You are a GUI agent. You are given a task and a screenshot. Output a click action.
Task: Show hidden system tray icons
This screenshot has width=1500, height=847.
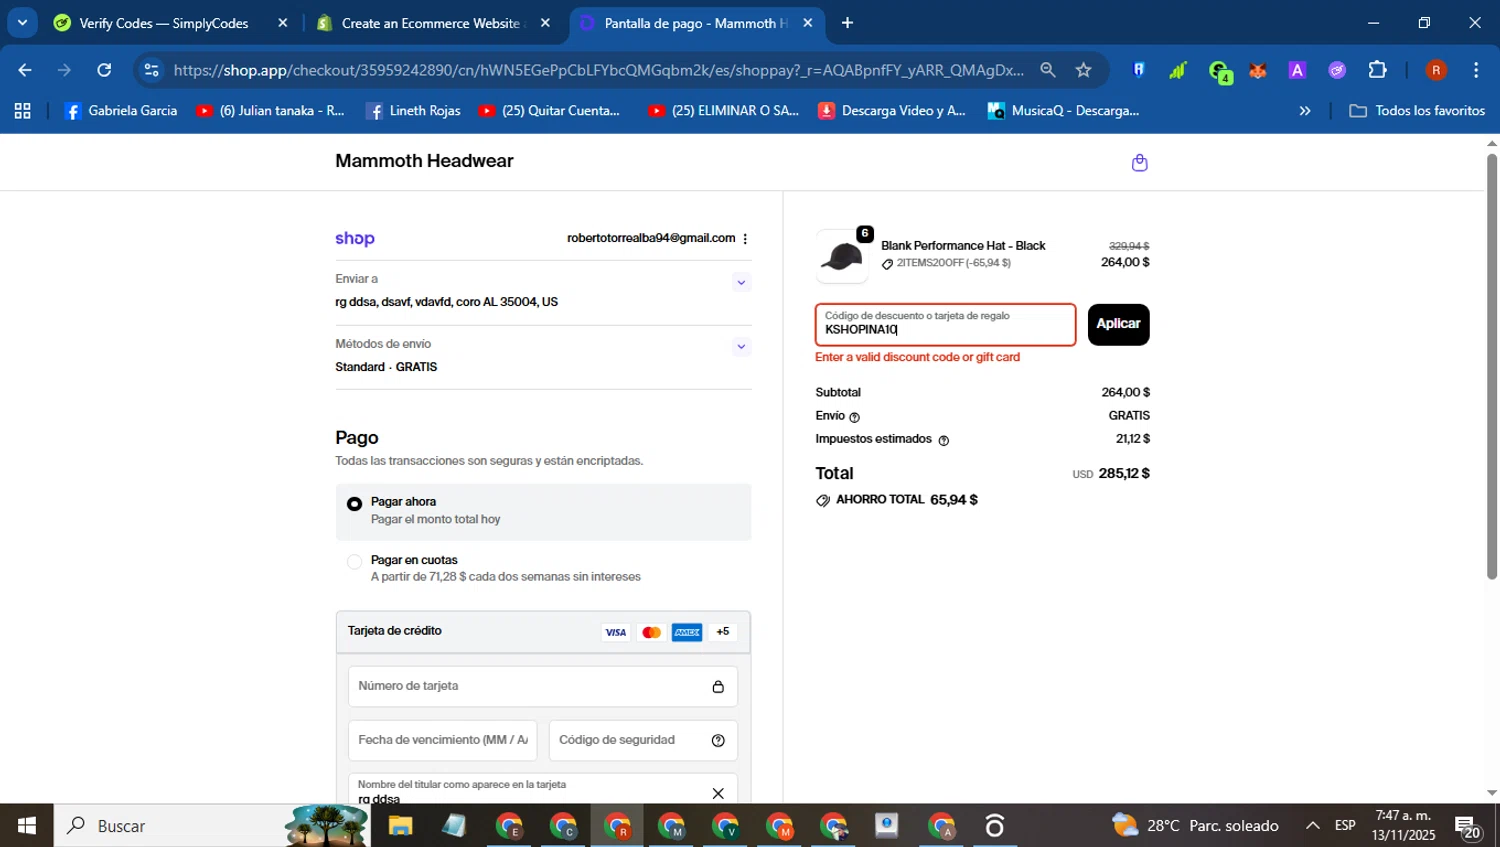tap(1313, 826)
